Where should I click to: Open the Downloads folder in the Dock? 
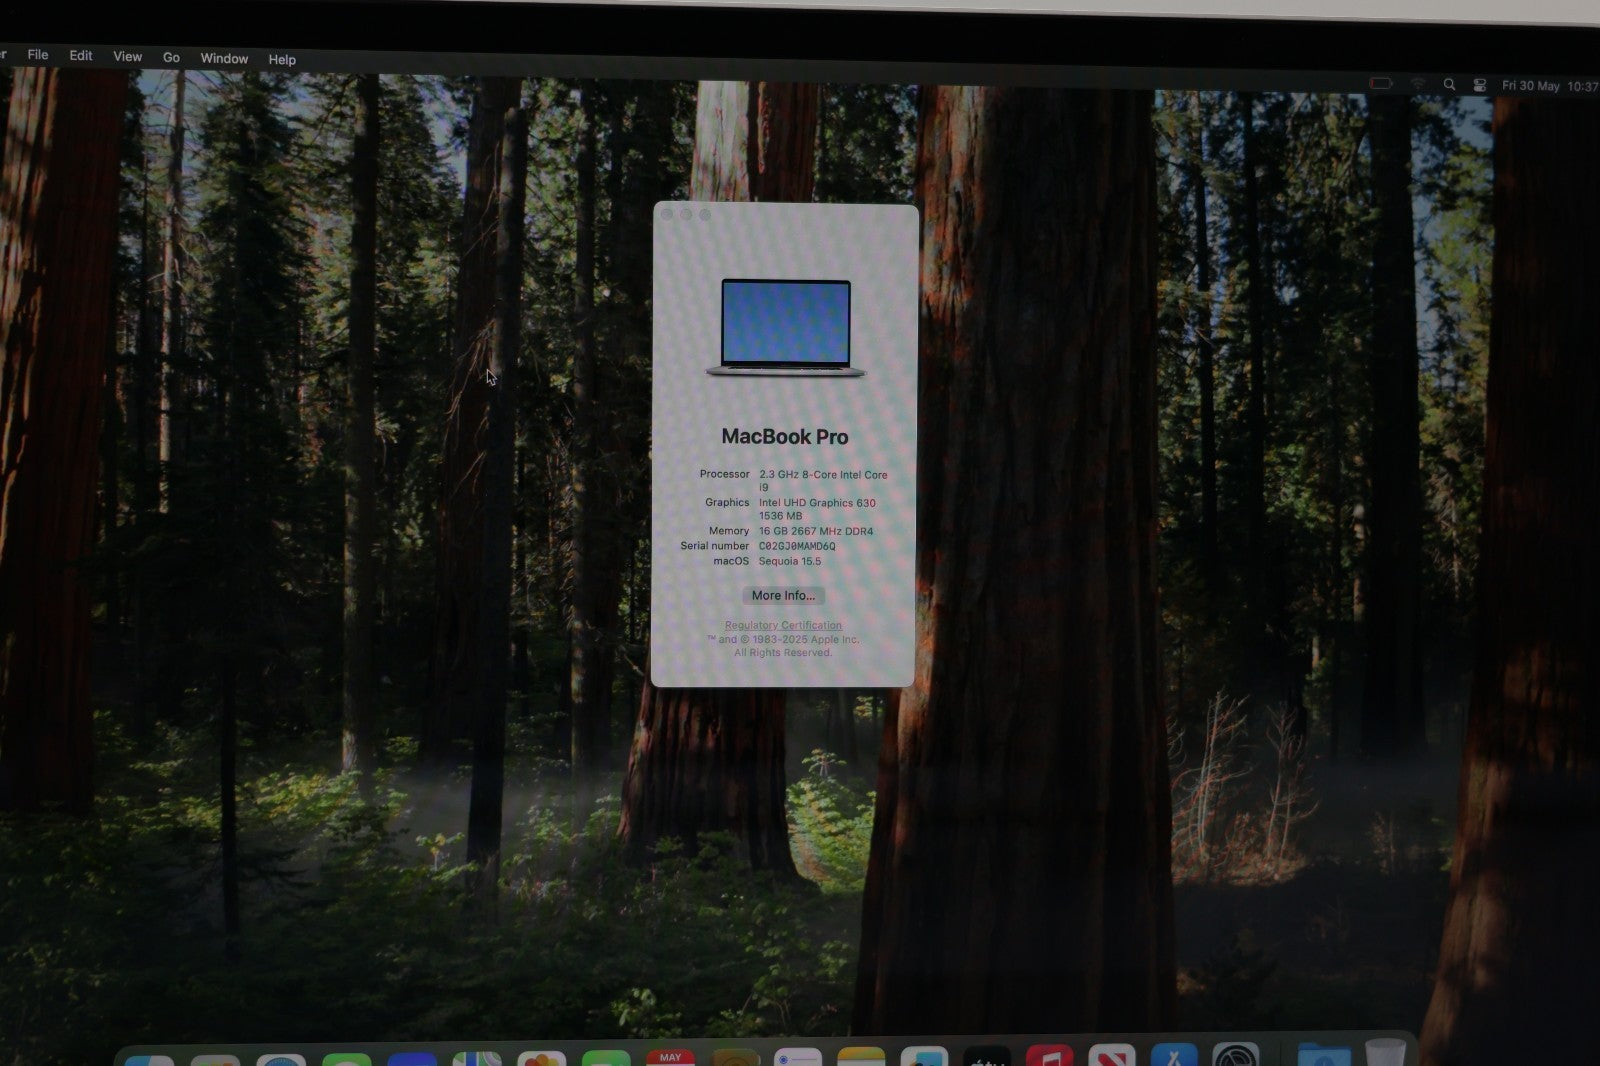(1324, 1054)
